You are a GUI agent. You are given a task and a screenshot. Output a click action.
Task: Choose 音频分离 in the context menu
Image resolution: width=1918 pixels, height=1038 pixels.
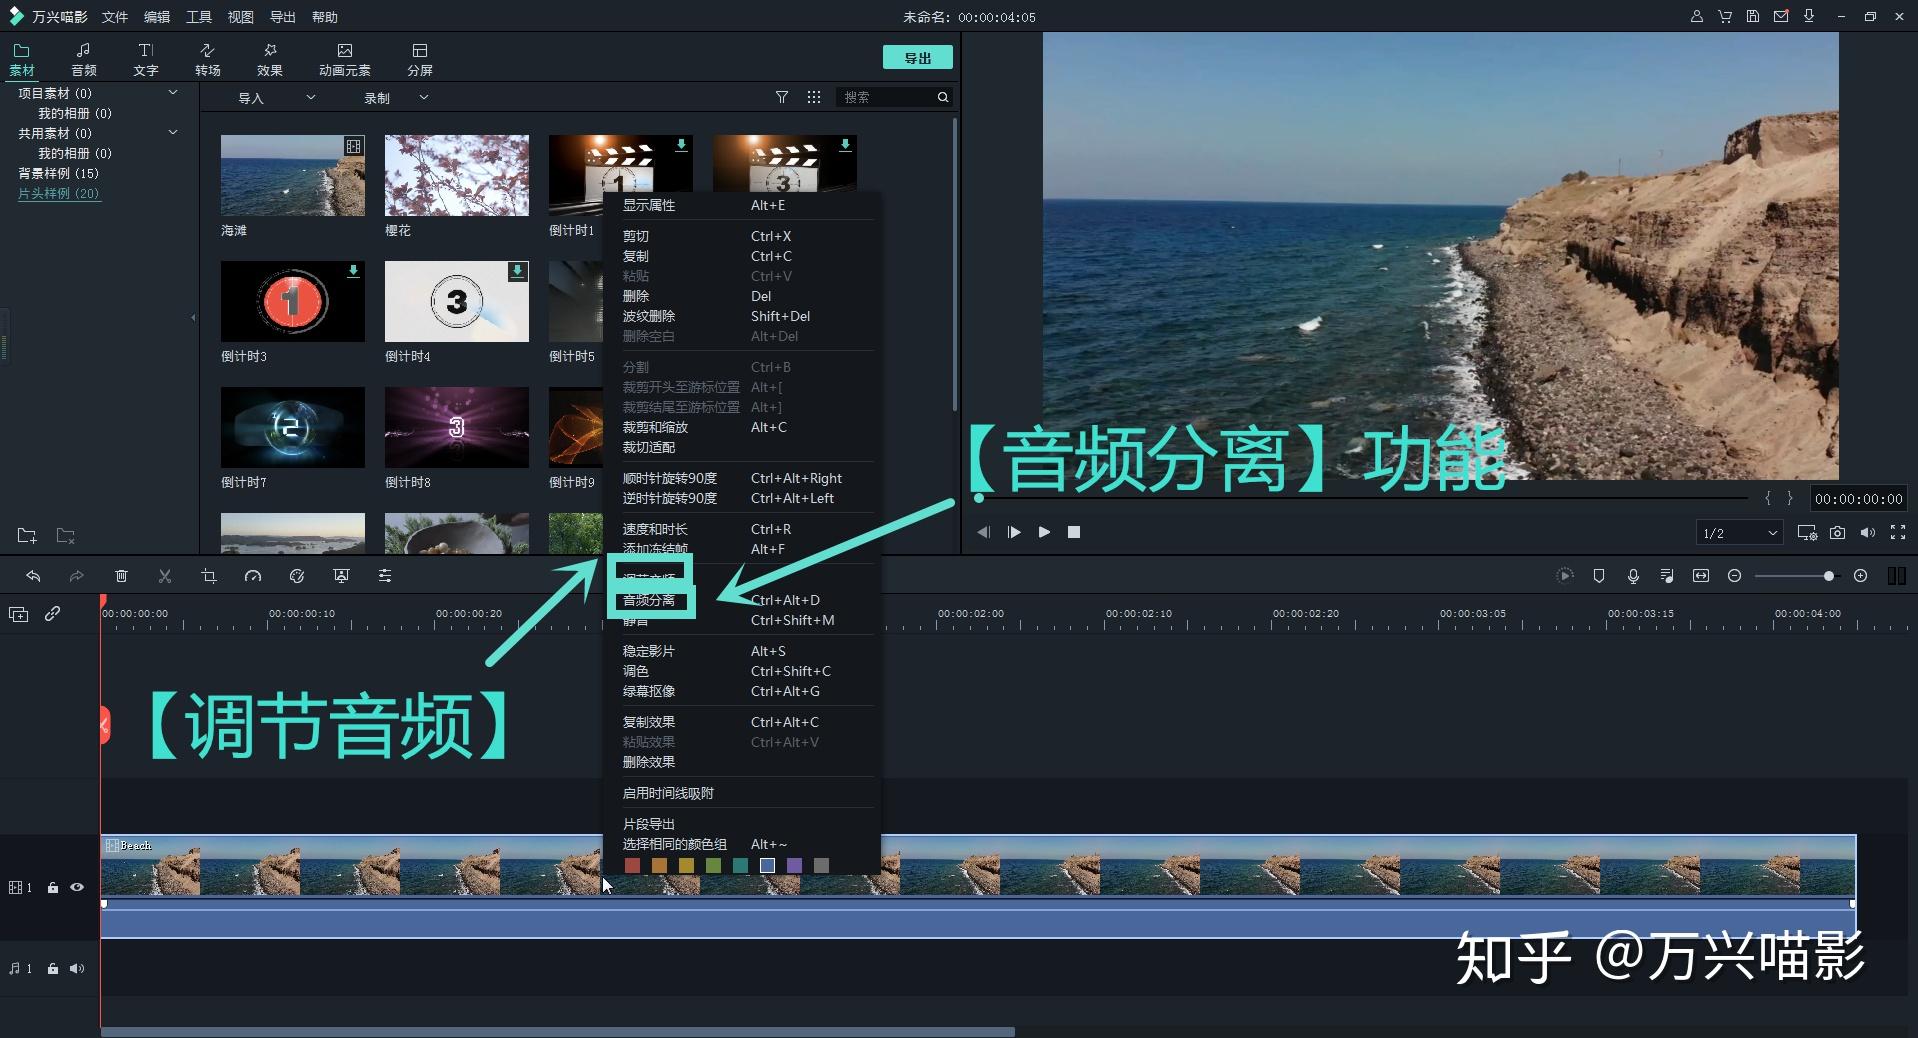click(x=650, y=600)
